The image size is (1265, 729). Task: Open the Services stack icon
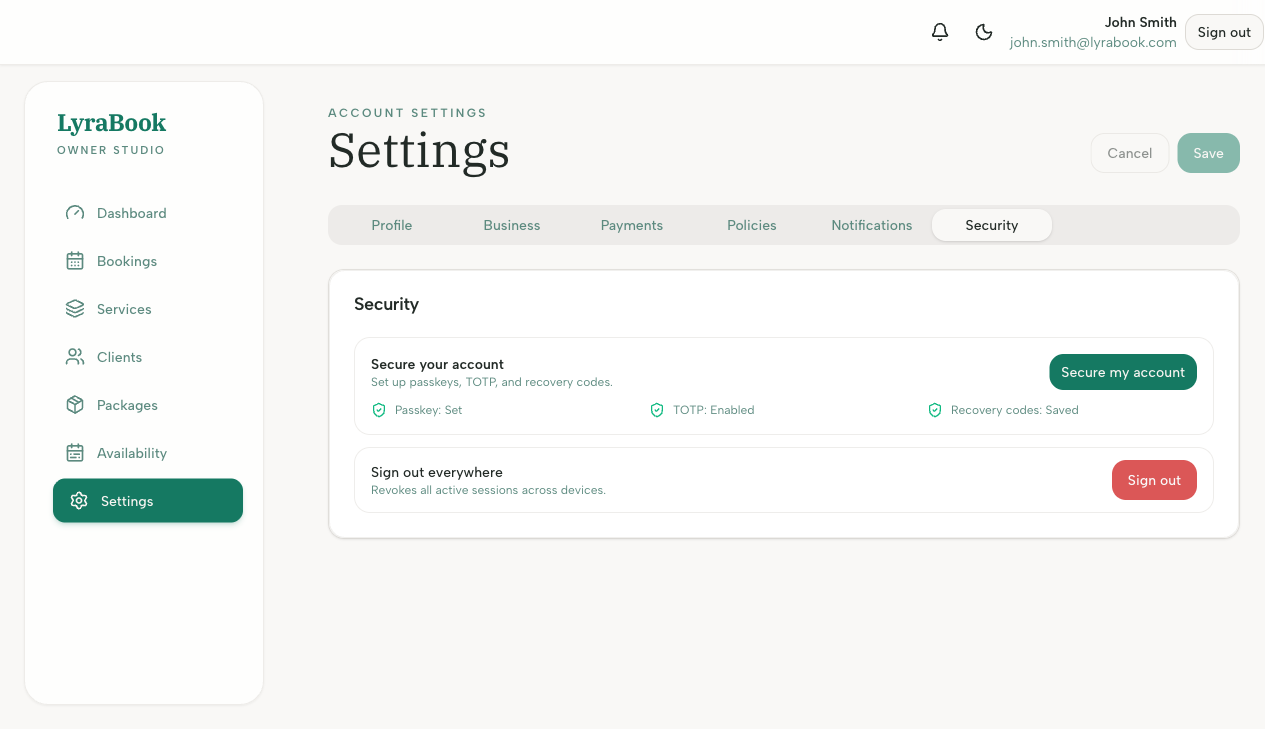tap(74, 308)
